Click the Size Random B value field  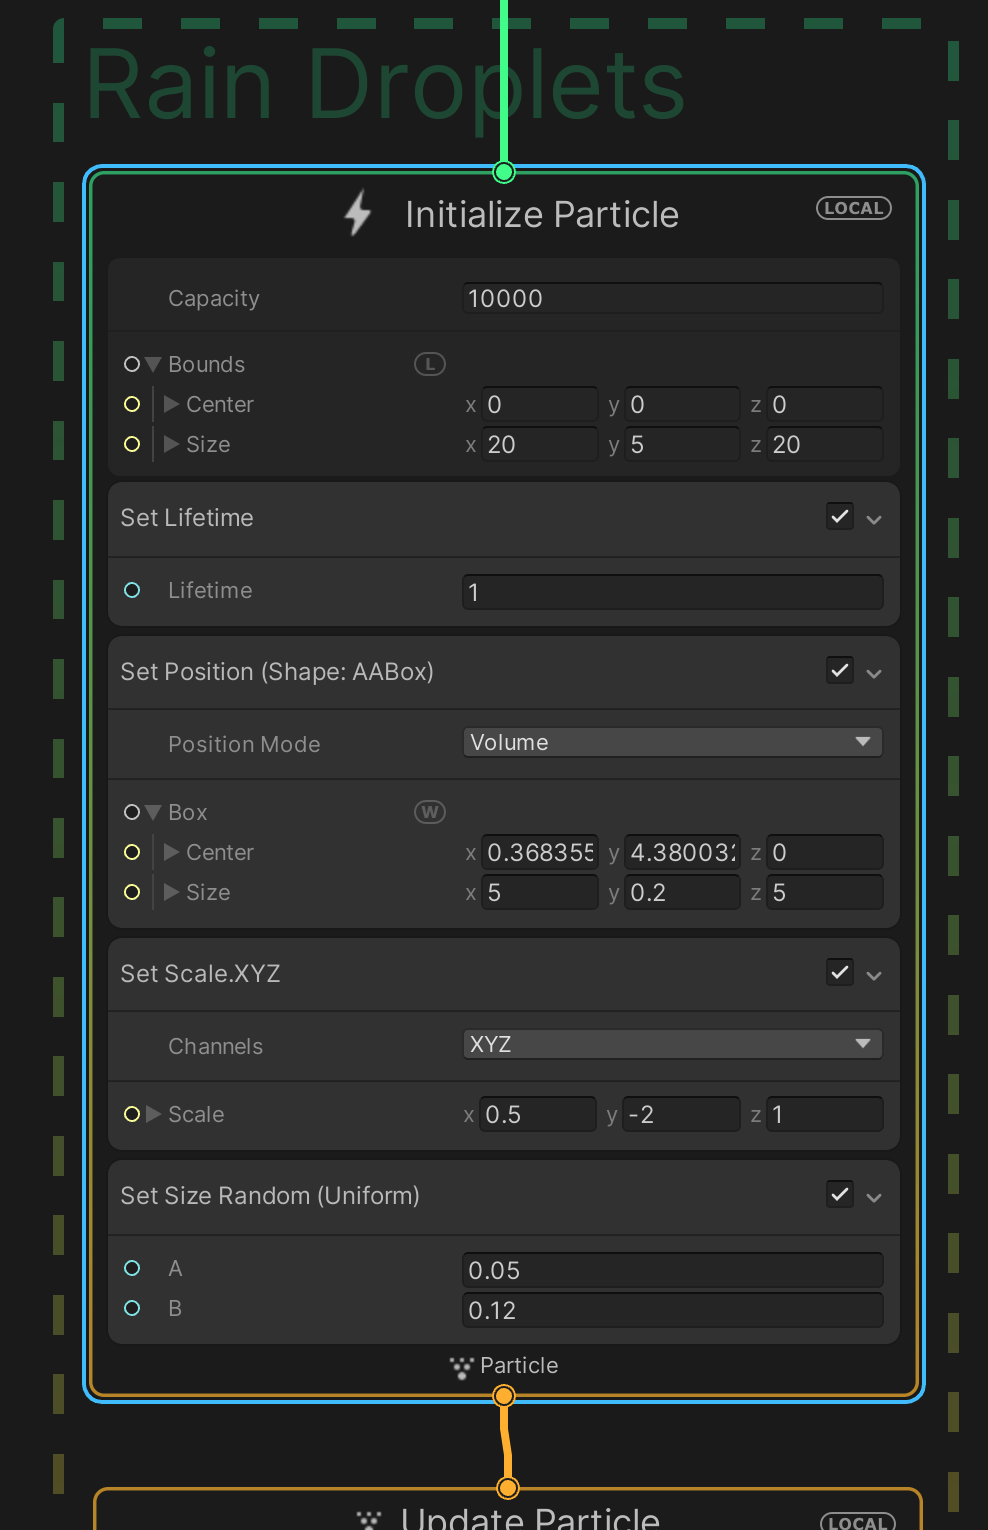coord(672,1310)
